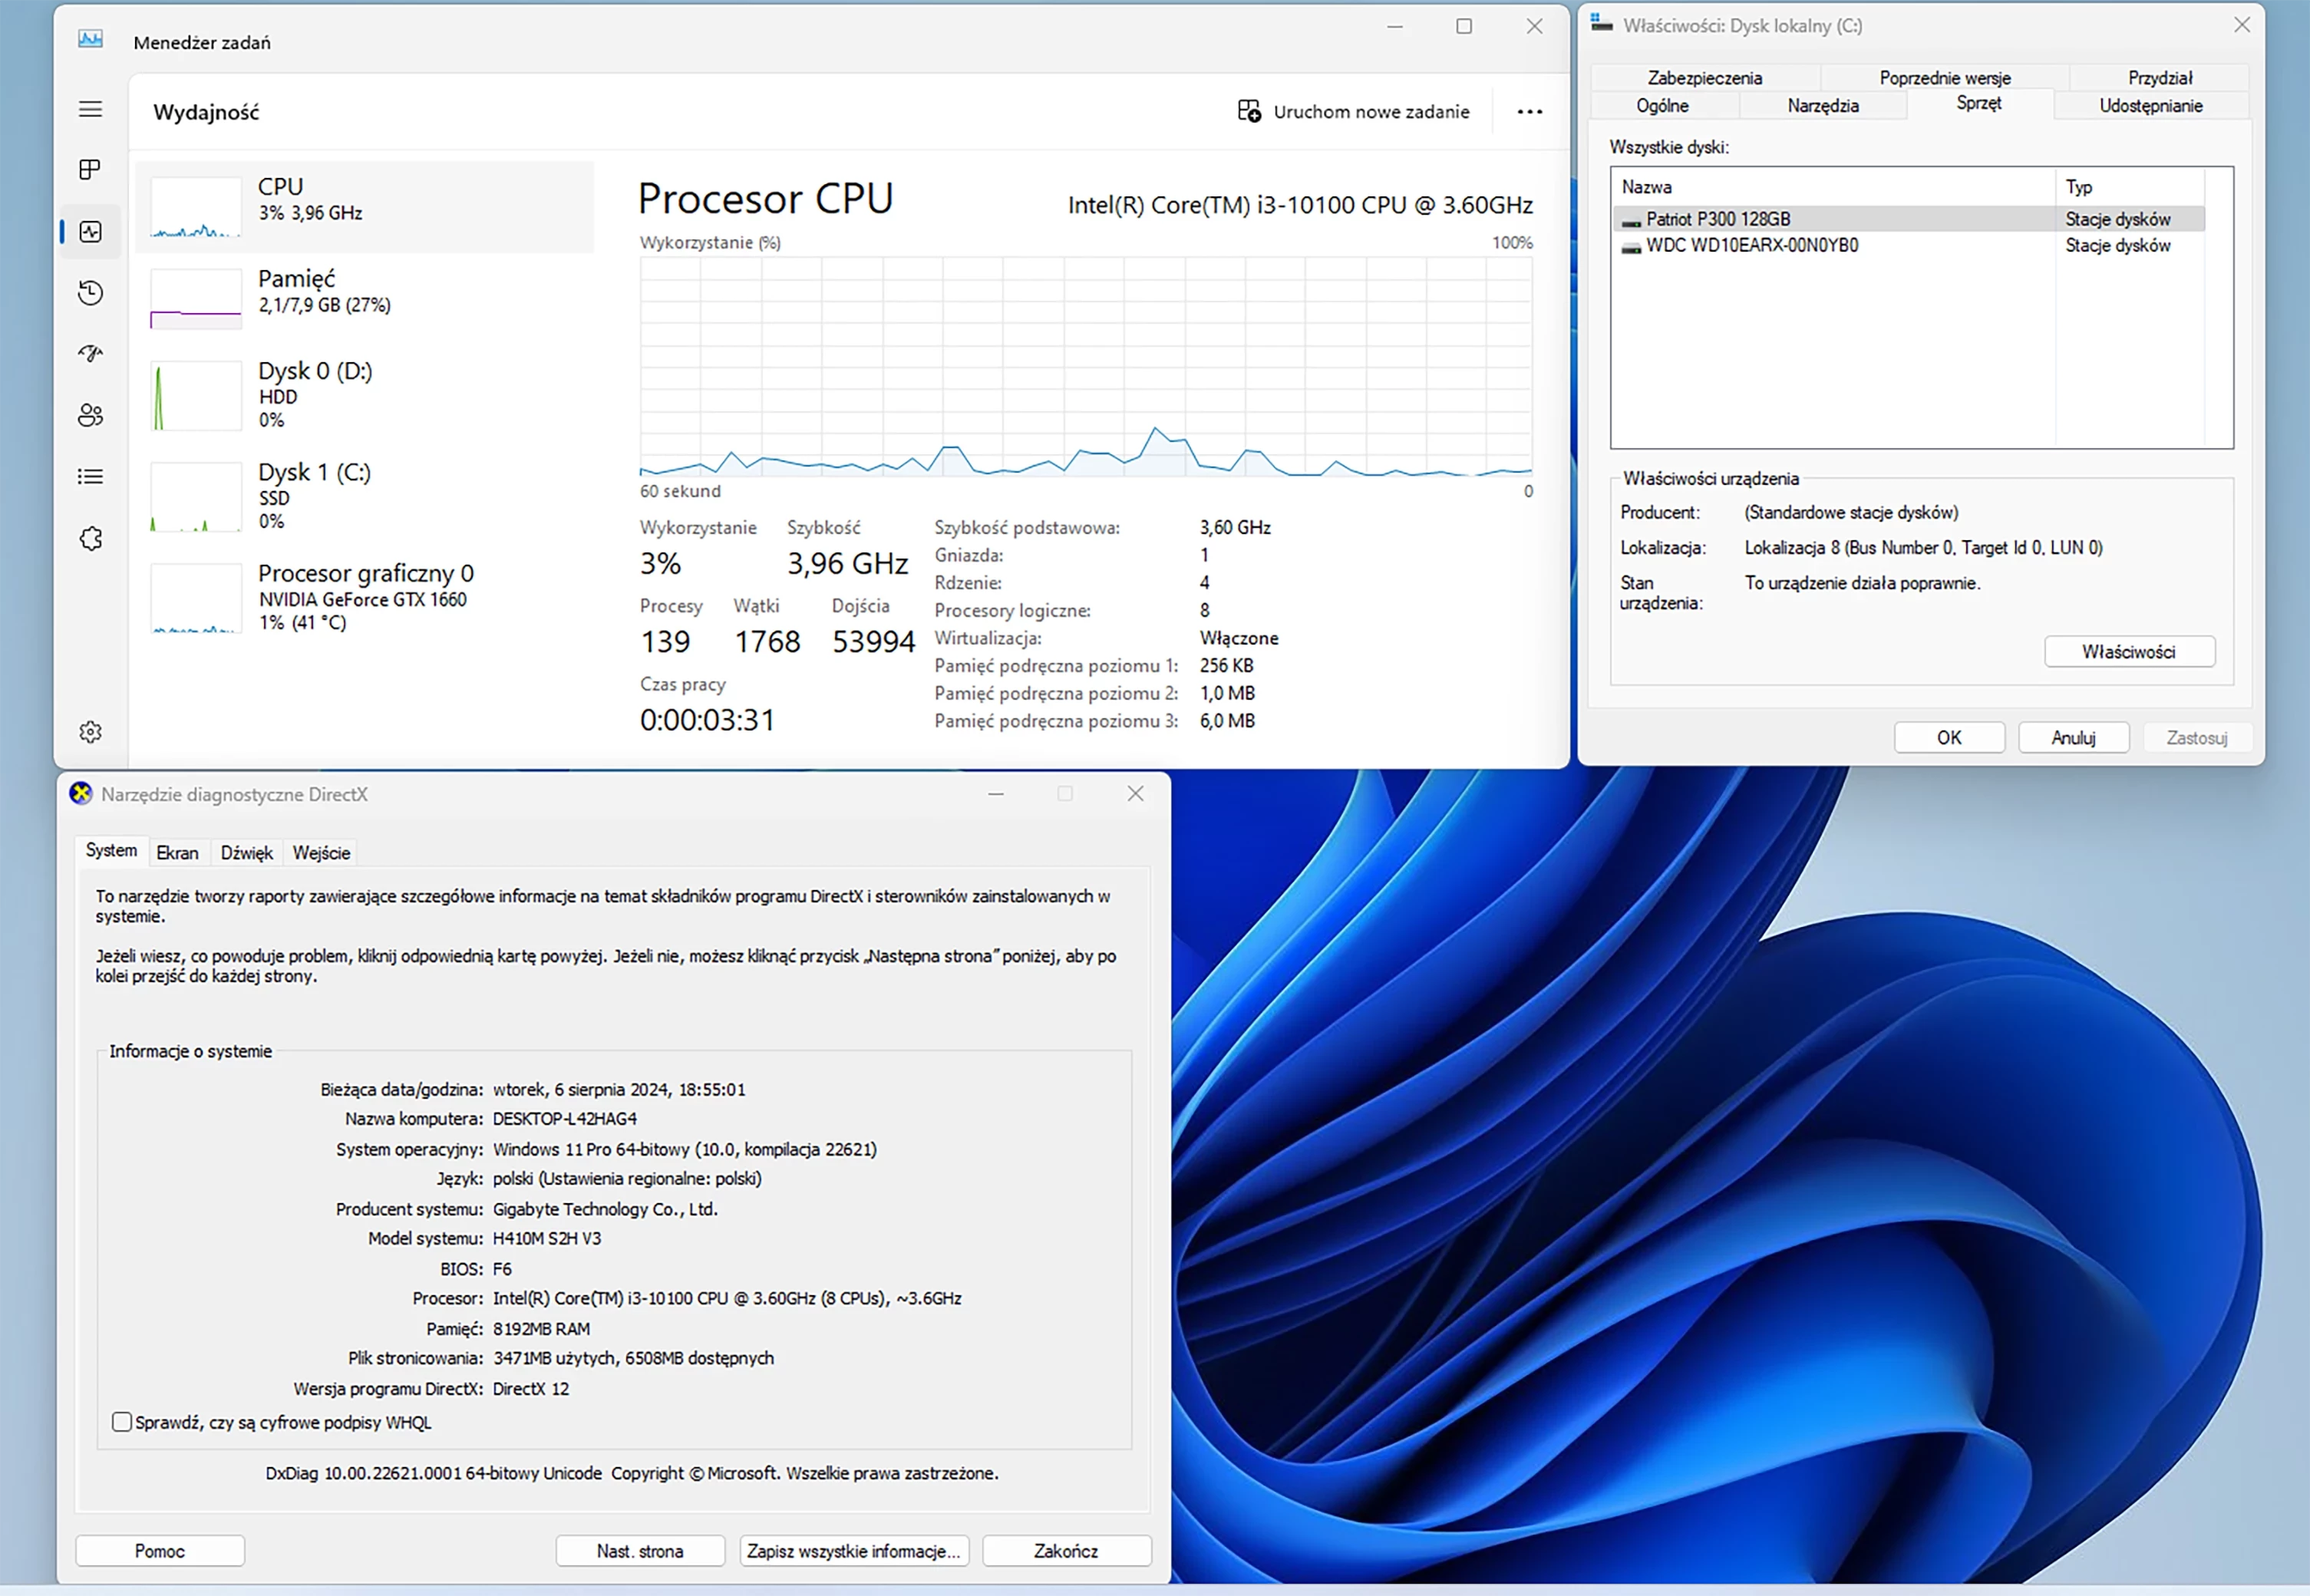Click the DirectX 12 version text
This screenshot has width=2310, height=1596.
(531, 1389)
